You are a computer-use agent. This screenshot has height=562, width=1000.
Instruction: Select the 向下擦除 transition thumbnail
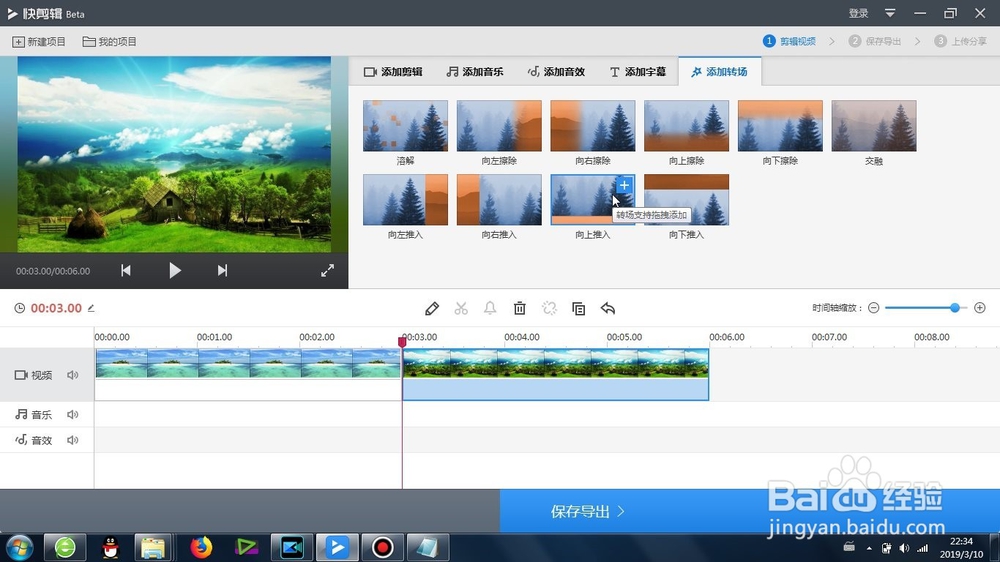point(780,126)
